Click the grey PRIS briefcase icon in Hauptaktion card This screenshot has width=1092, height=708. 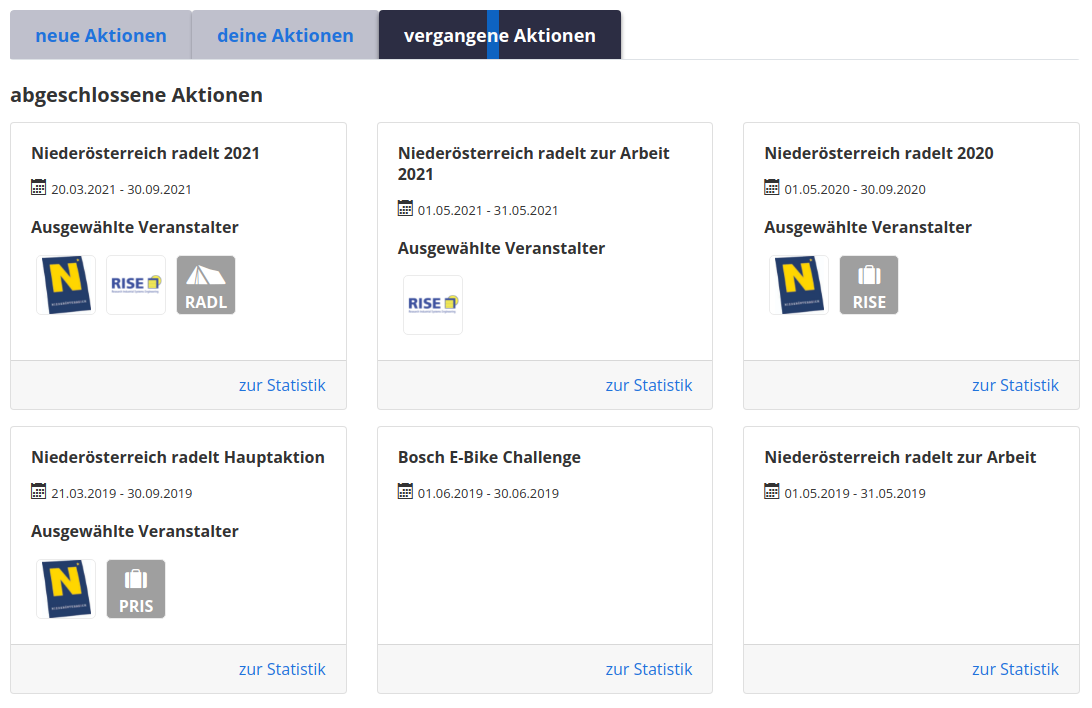[136, 589]
